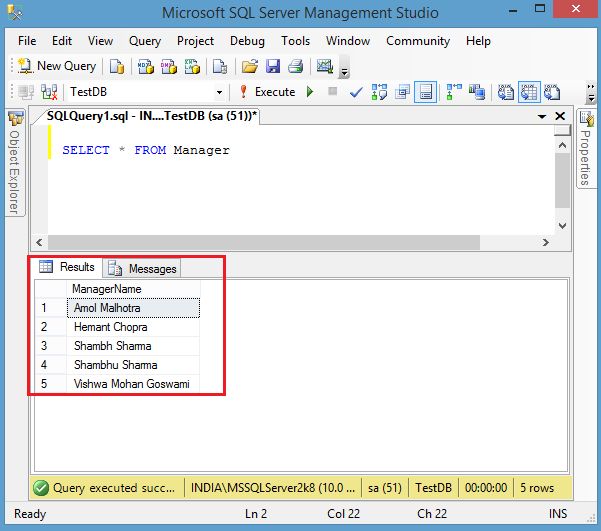Click the Print icon
The image size is (601, 531).
click(x=296, y=66)
